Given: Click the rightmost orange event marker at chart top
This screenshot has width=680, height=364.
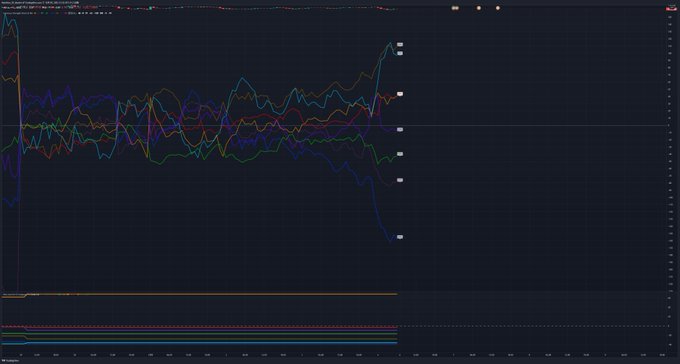Looking at the screenshot, I should click(497, 8).
